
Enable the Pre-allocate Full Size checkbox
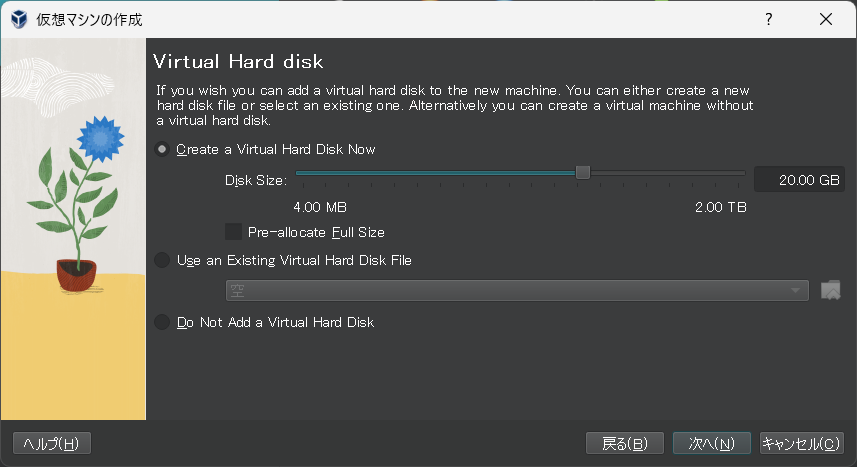[234, 232]
